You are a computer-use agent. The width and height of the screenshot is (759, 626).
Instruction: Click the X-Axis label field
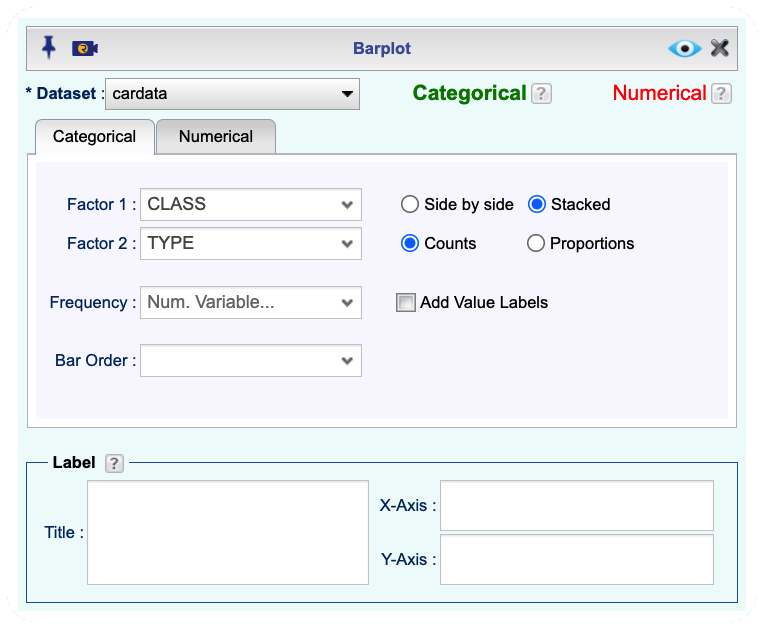pos(577,505)
